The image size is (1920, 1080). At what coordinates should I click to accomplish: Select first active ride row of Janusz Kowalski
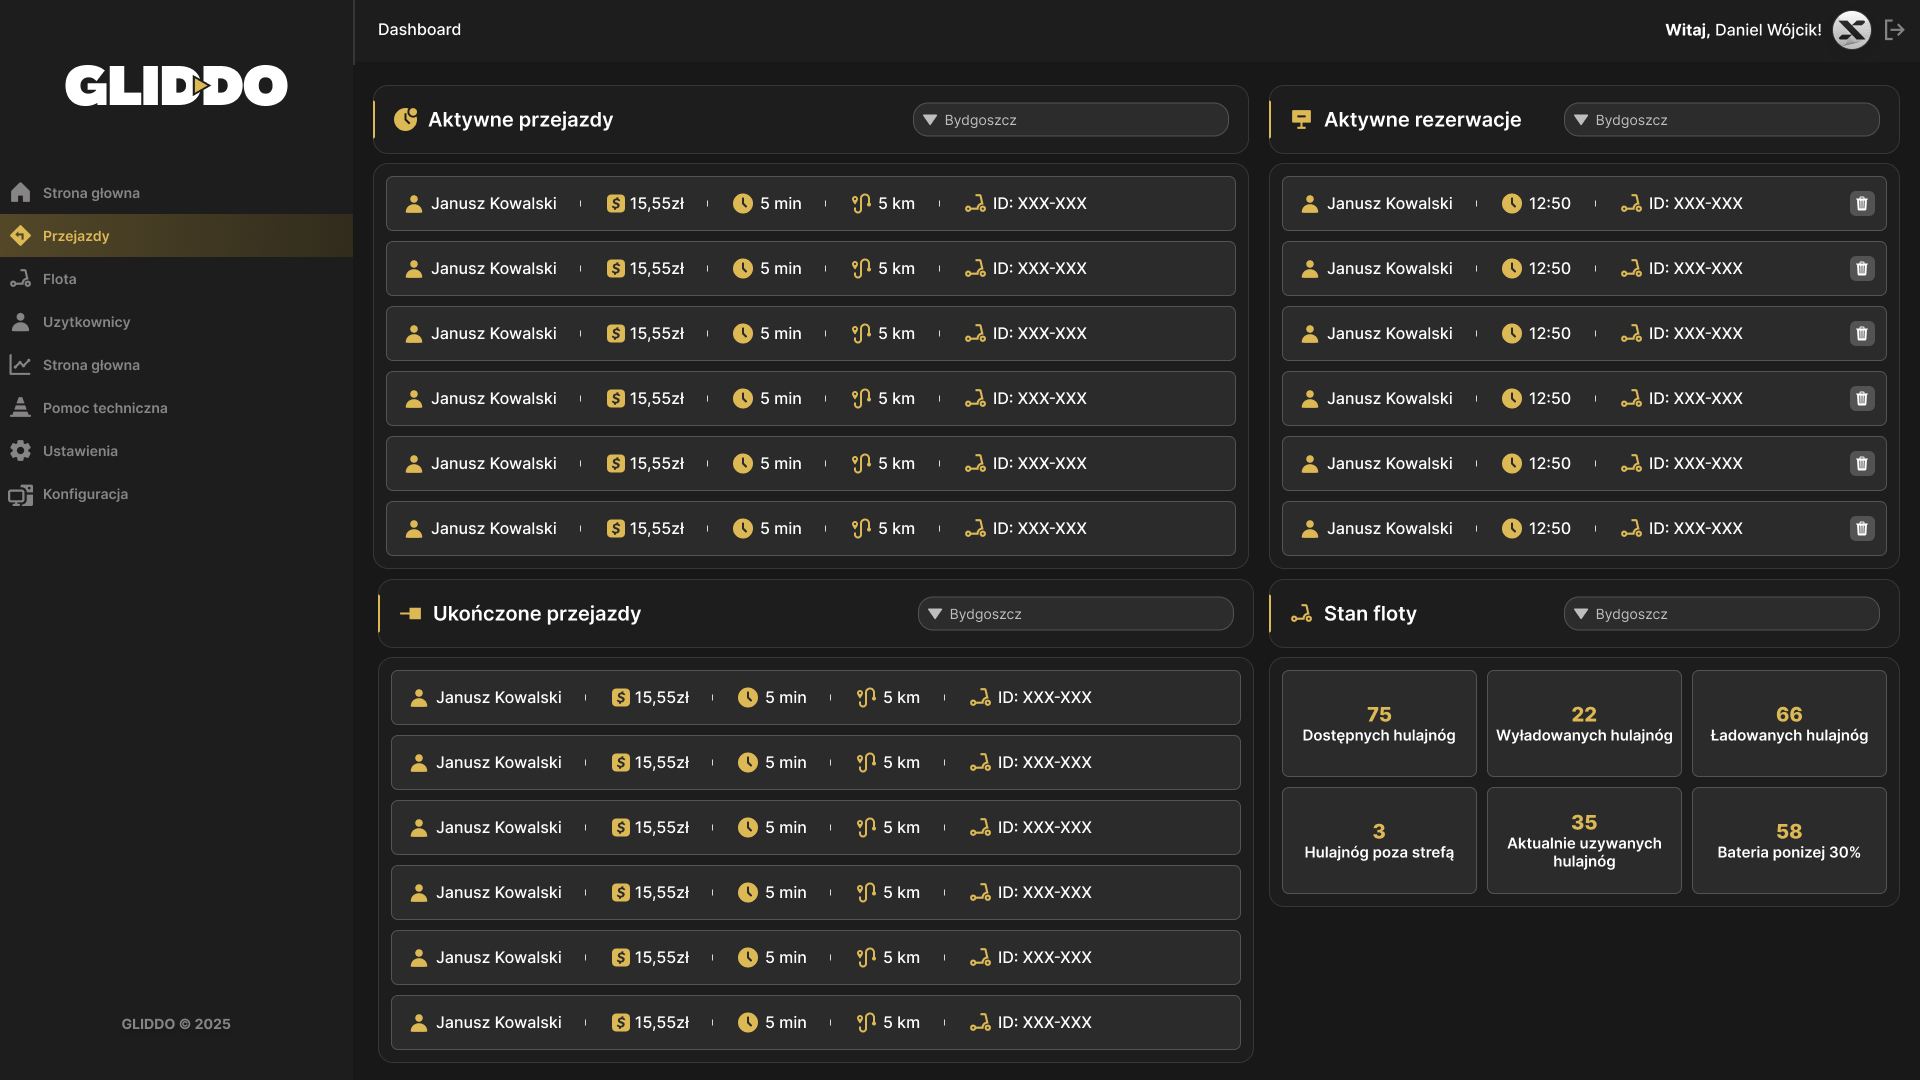tap(810, 204)
